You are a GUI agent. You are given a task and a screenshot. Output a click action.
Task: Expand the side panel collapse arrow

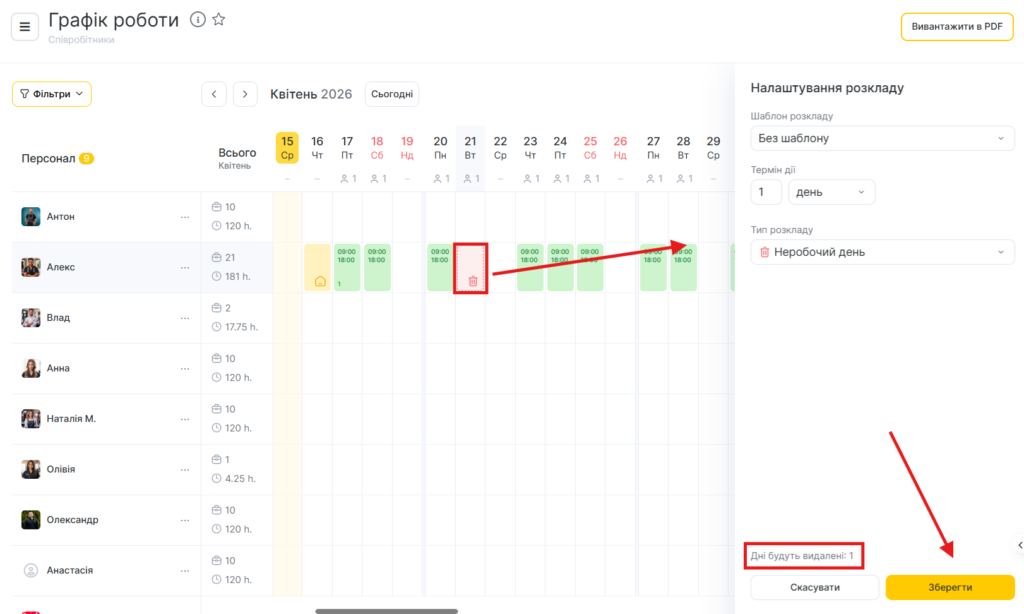coord(1019,545)
